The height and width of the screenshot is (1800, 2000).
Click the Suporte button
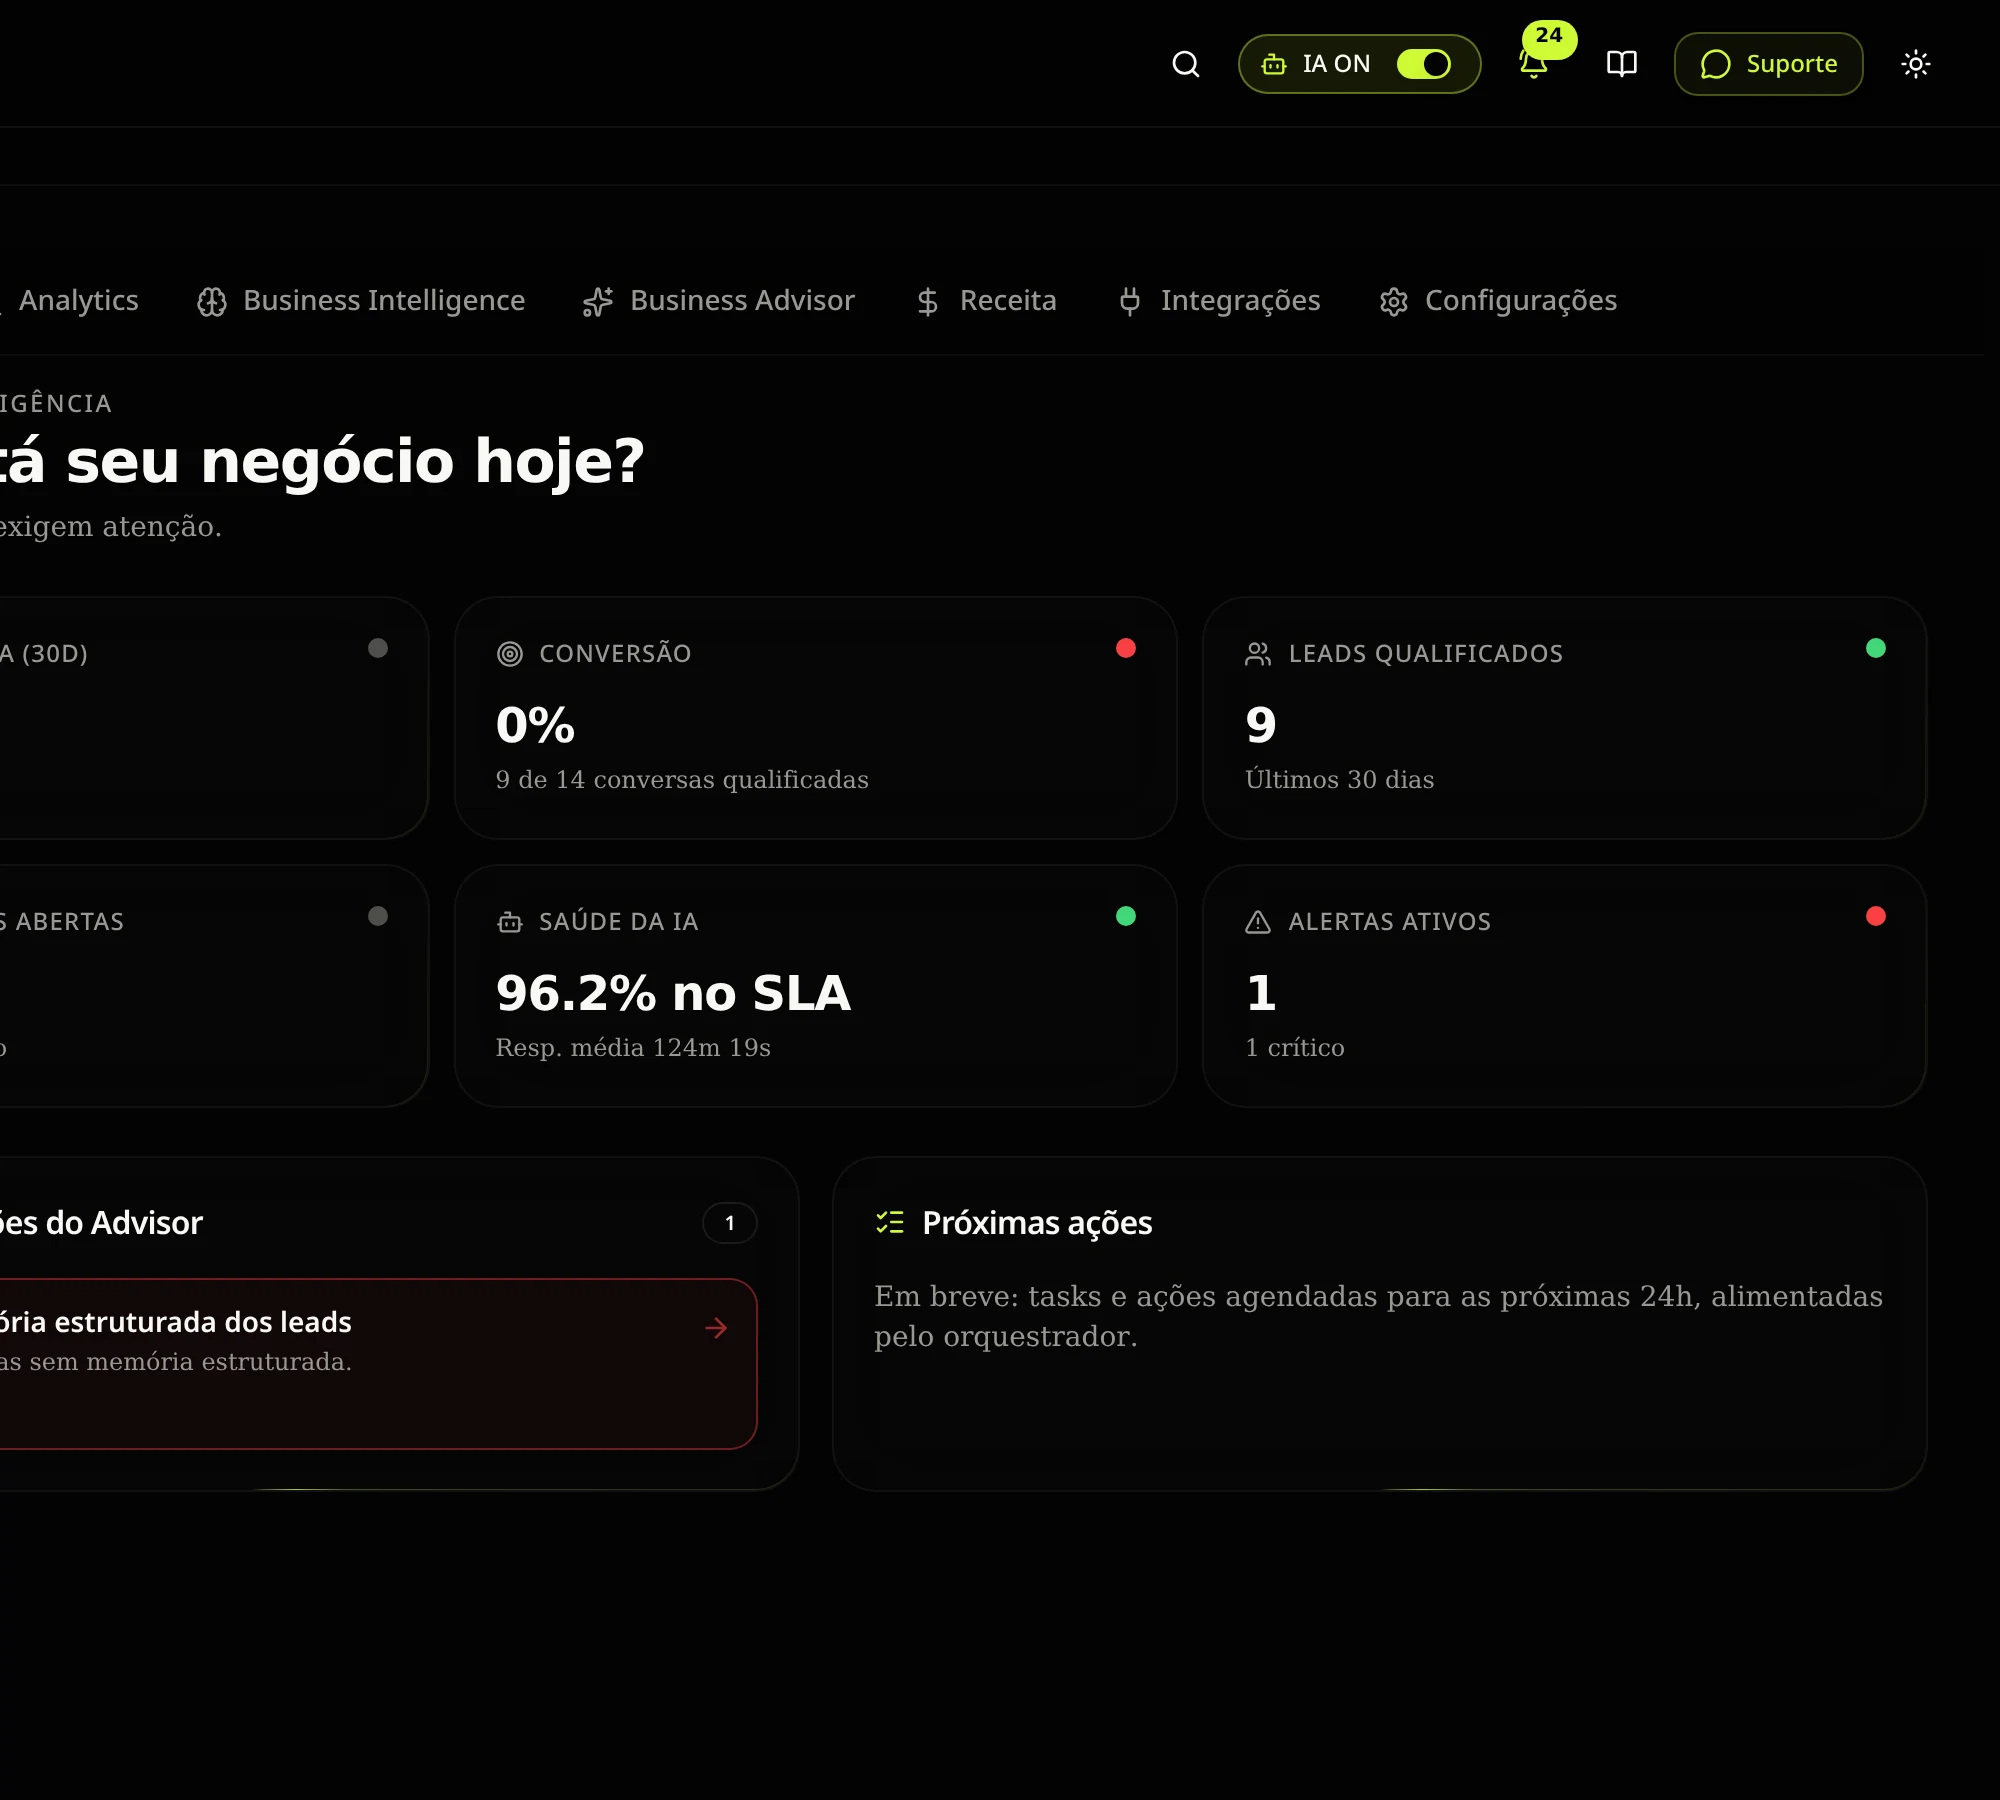(x=1768, y=64)
